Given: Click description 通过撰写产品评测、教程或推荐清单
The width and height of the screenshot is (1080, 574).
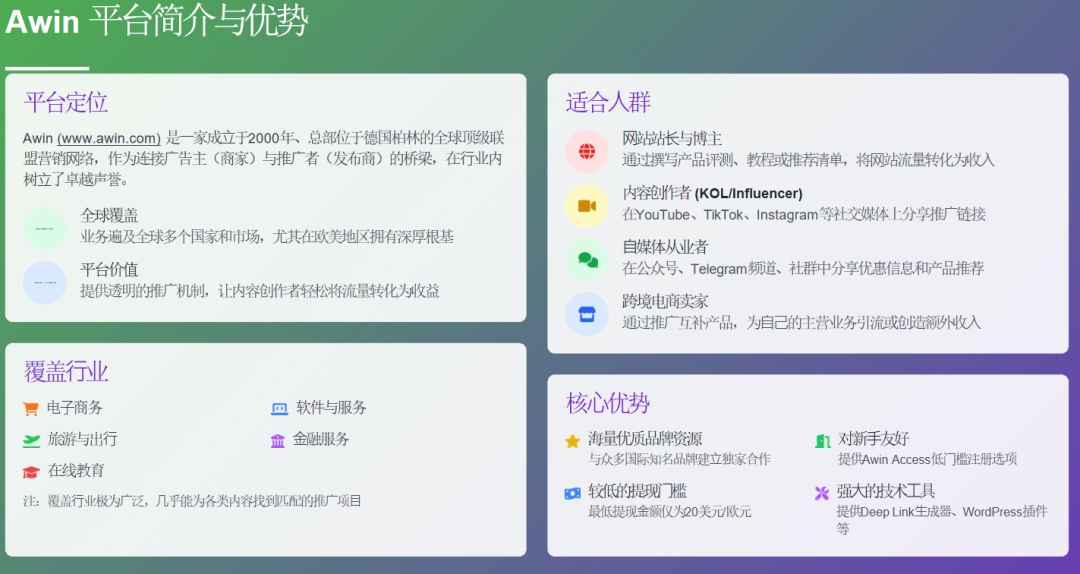Looking at the screenshot, I should coord(808,160).
